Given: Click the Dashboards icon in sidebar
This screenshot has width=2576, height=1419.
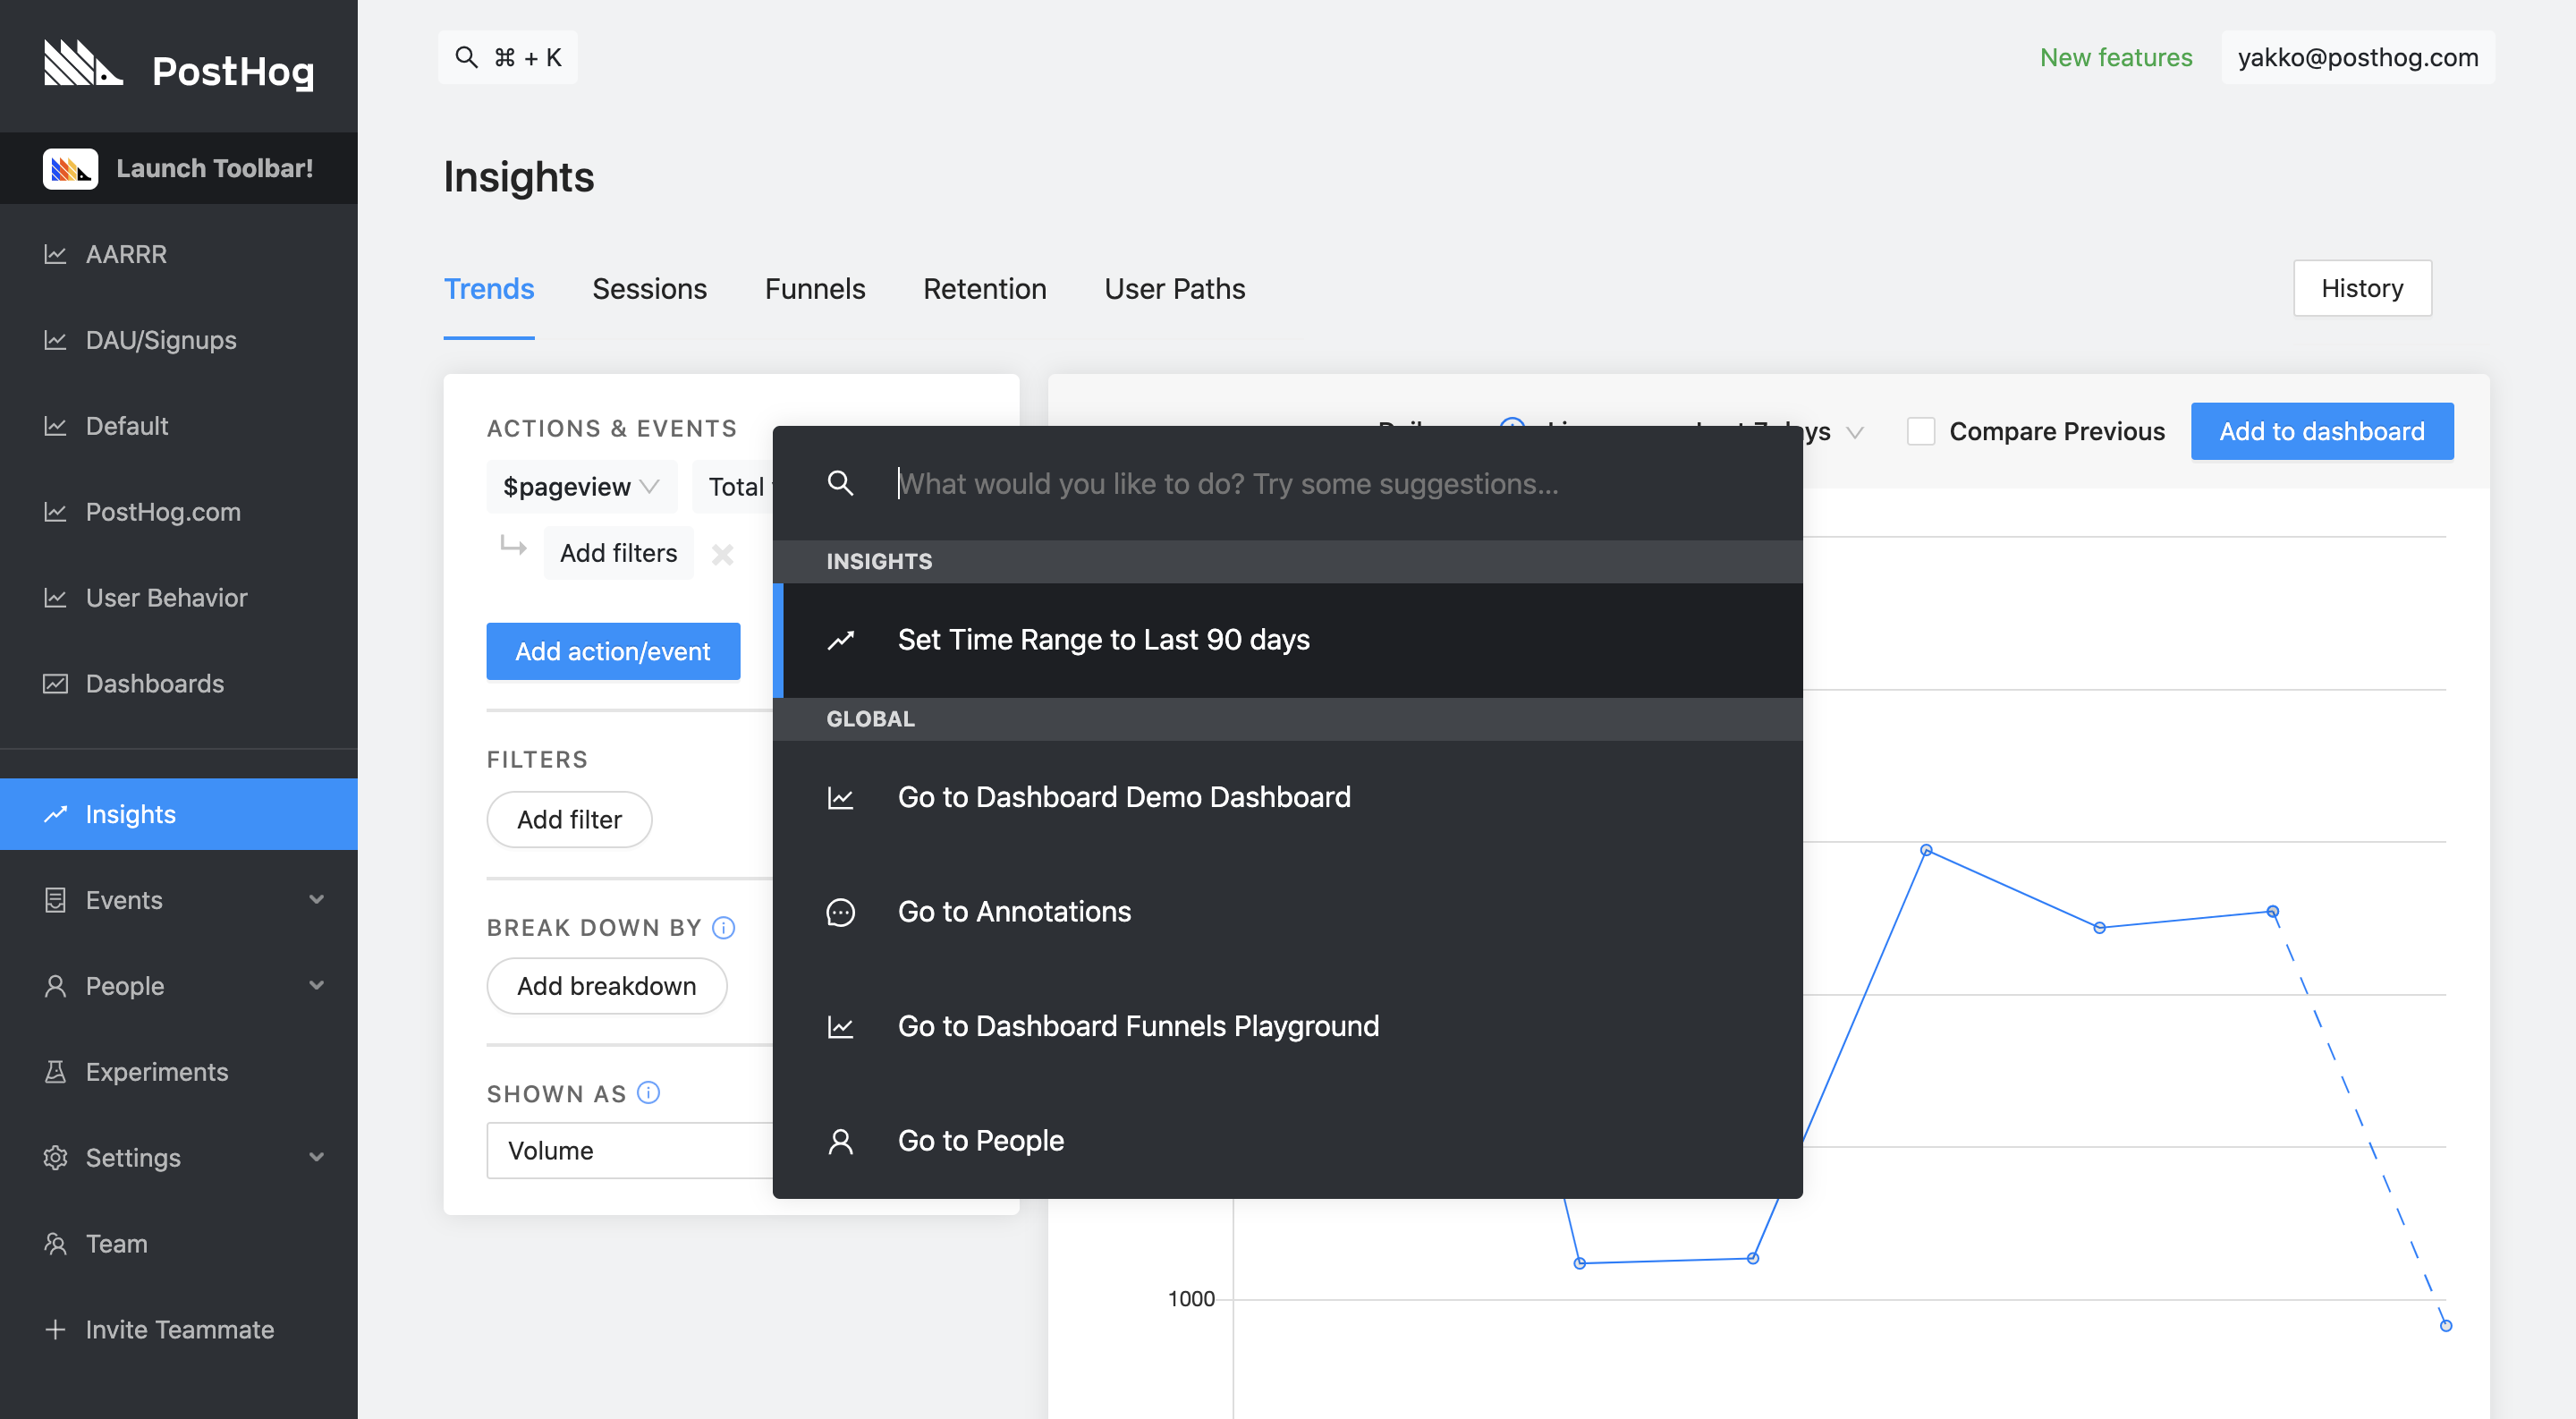Looking at the screenshot, I should pos(55,684).
